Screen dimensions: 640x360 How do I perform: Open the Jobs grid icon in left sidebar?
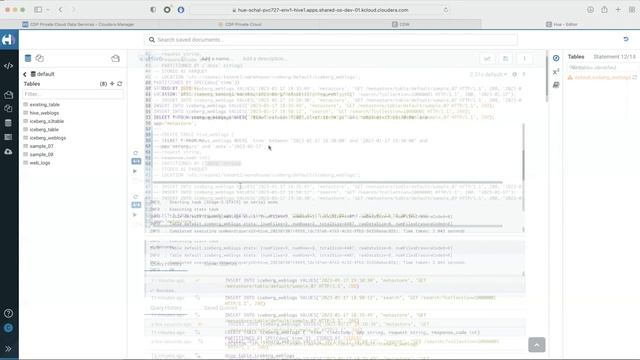8,137
